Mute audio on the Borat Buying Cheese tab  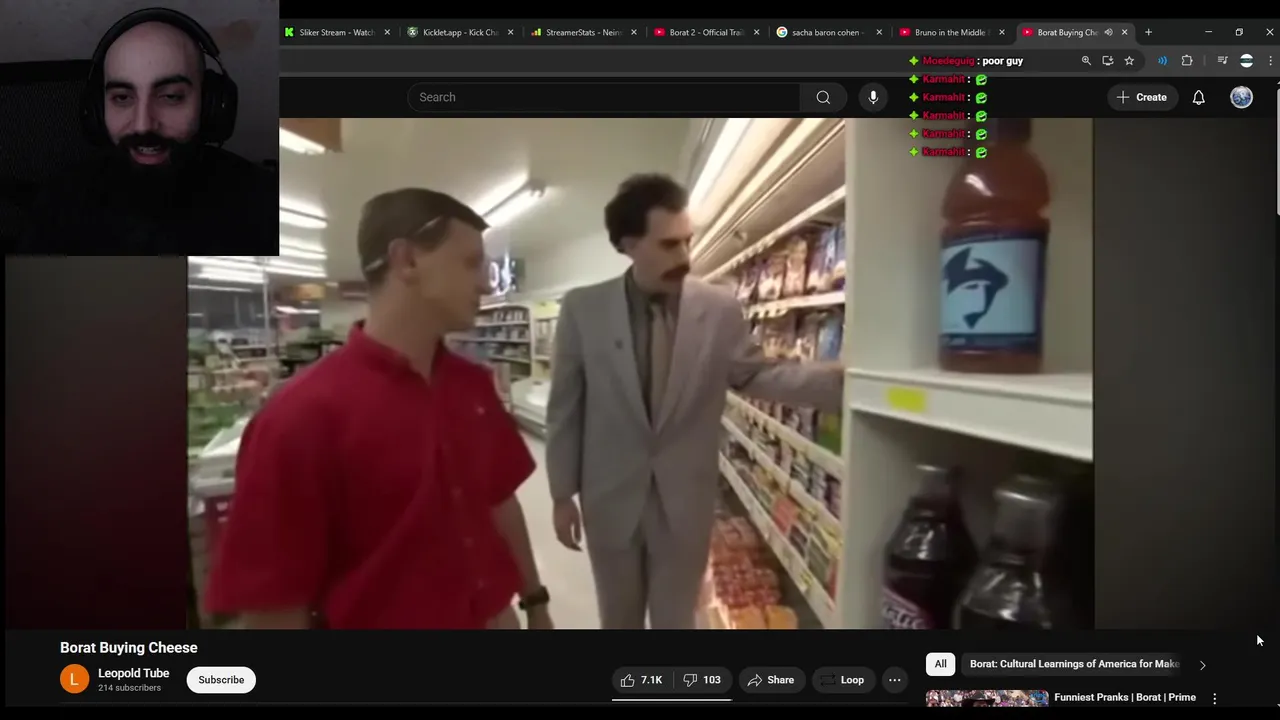1108,32
